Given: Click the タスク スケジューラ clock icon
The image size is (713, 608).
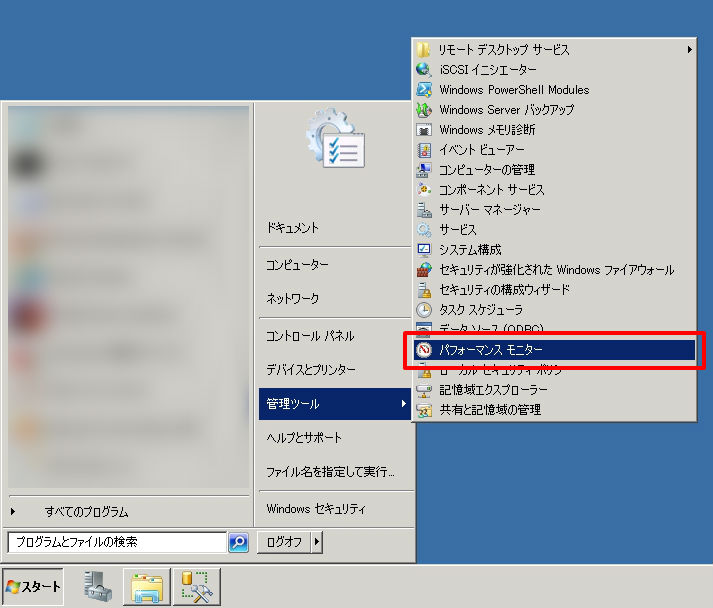Looking at the screenshot, I should (x=424, y=310).
